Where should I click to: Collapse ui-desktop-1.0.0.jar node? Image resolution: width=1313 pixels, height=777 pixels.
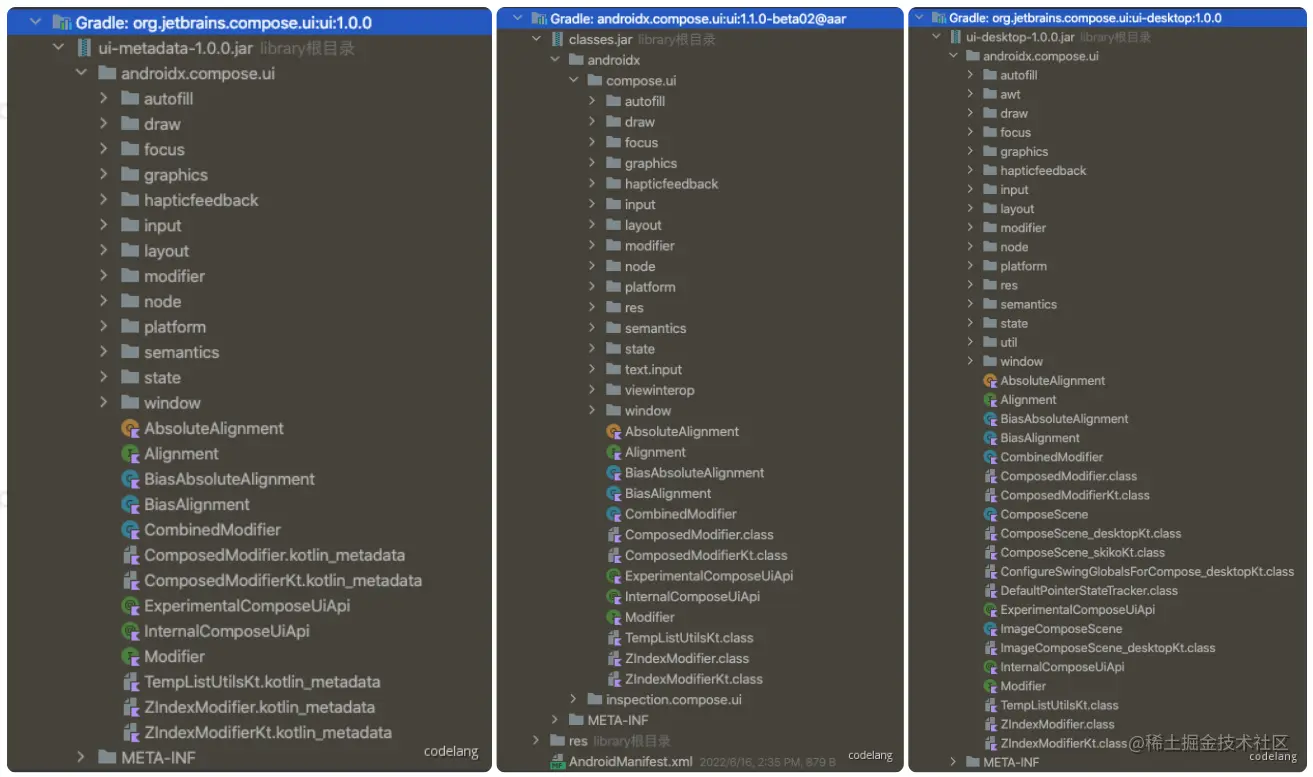click(x=936, y=37)
